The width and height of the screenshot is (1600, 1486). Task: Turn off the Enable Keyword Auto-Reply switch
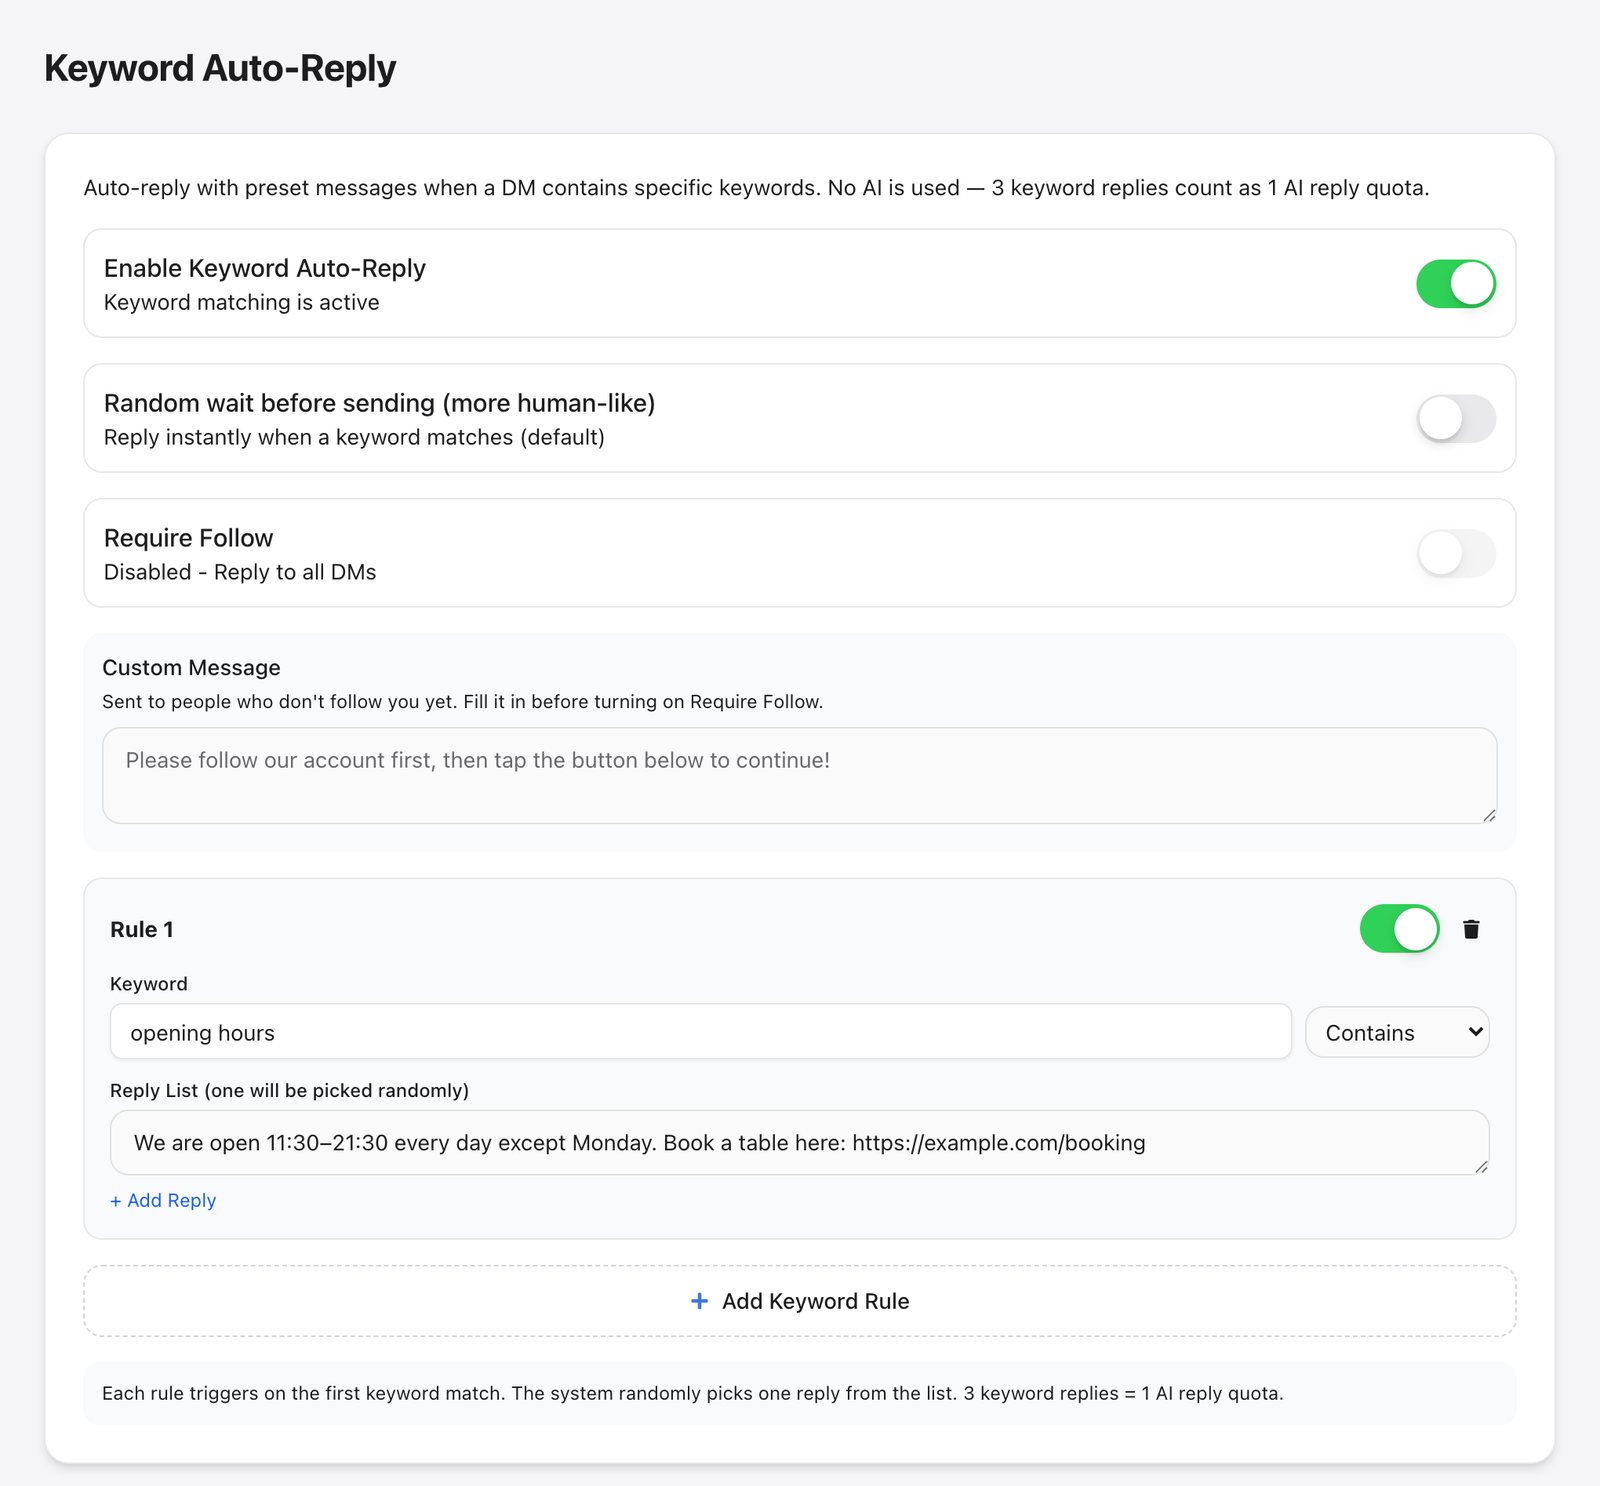[x=1456, y=284]
